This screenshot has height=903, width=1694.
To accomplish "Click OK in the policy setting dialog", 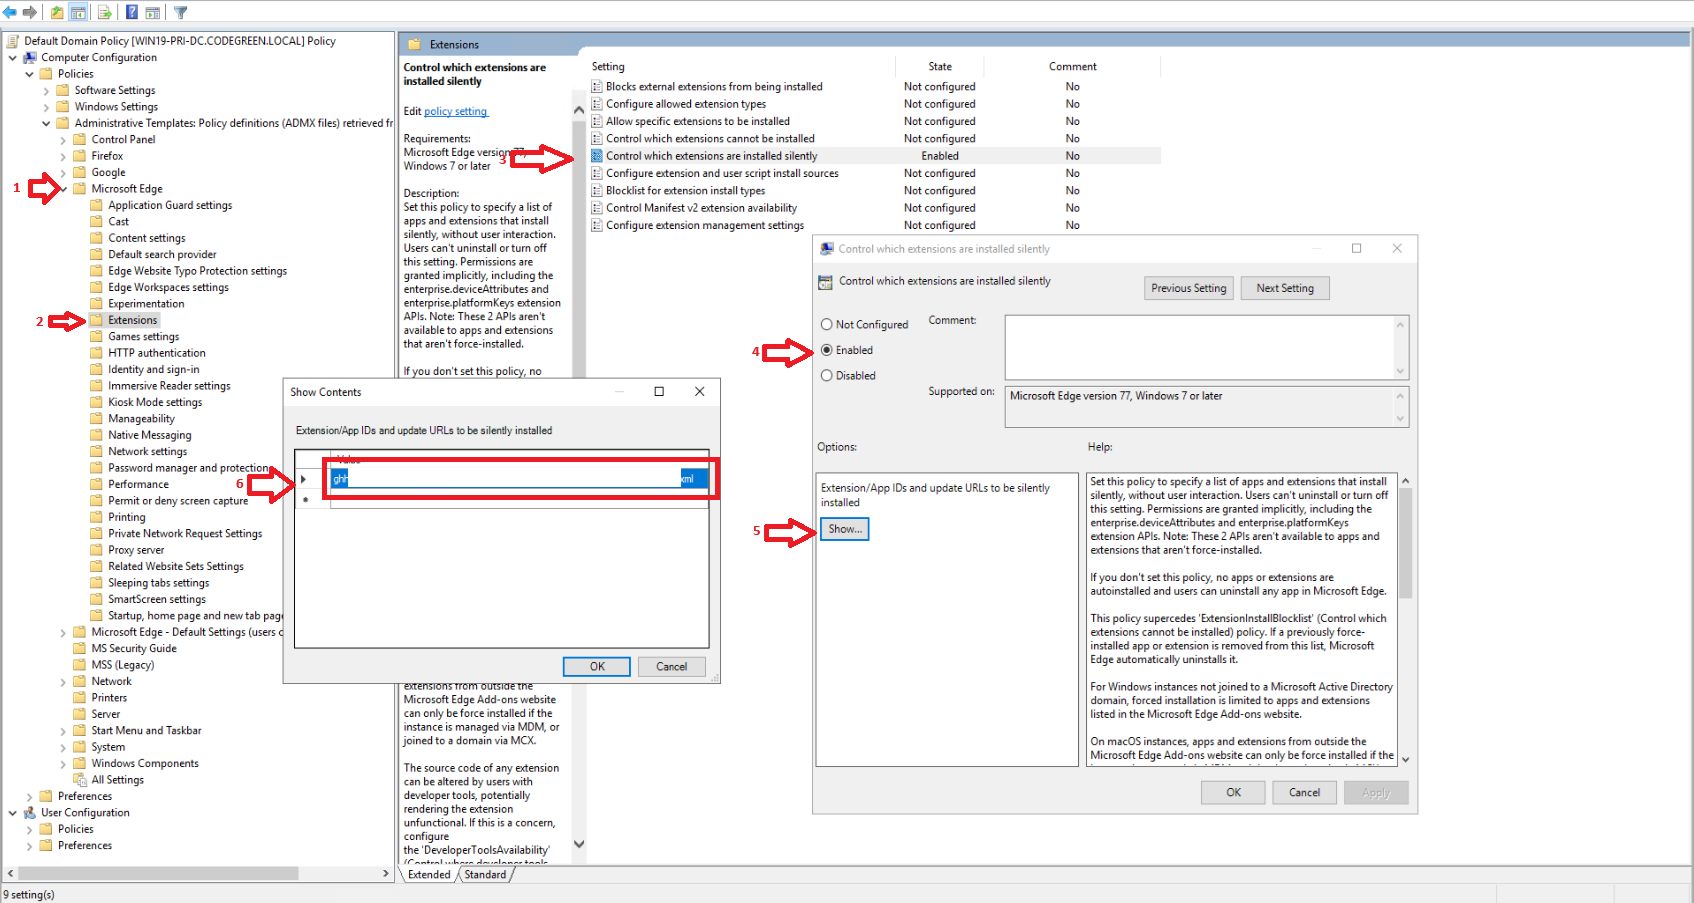I will (x=1233, y=793).
